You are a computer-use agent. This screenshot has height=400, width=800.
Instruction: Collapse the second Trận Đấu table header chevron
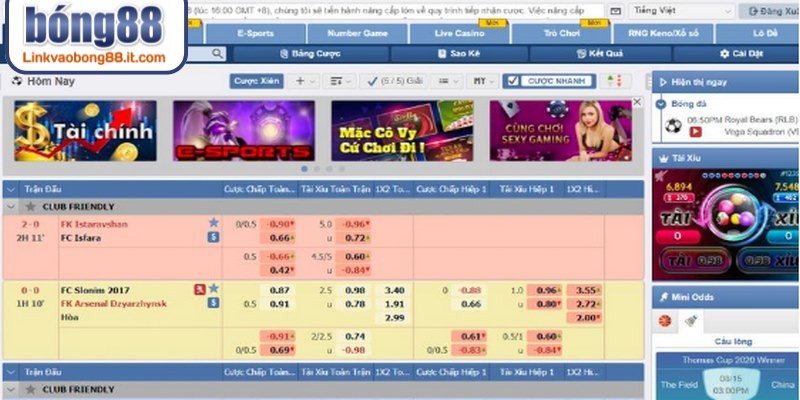click(x=11, y=372)
